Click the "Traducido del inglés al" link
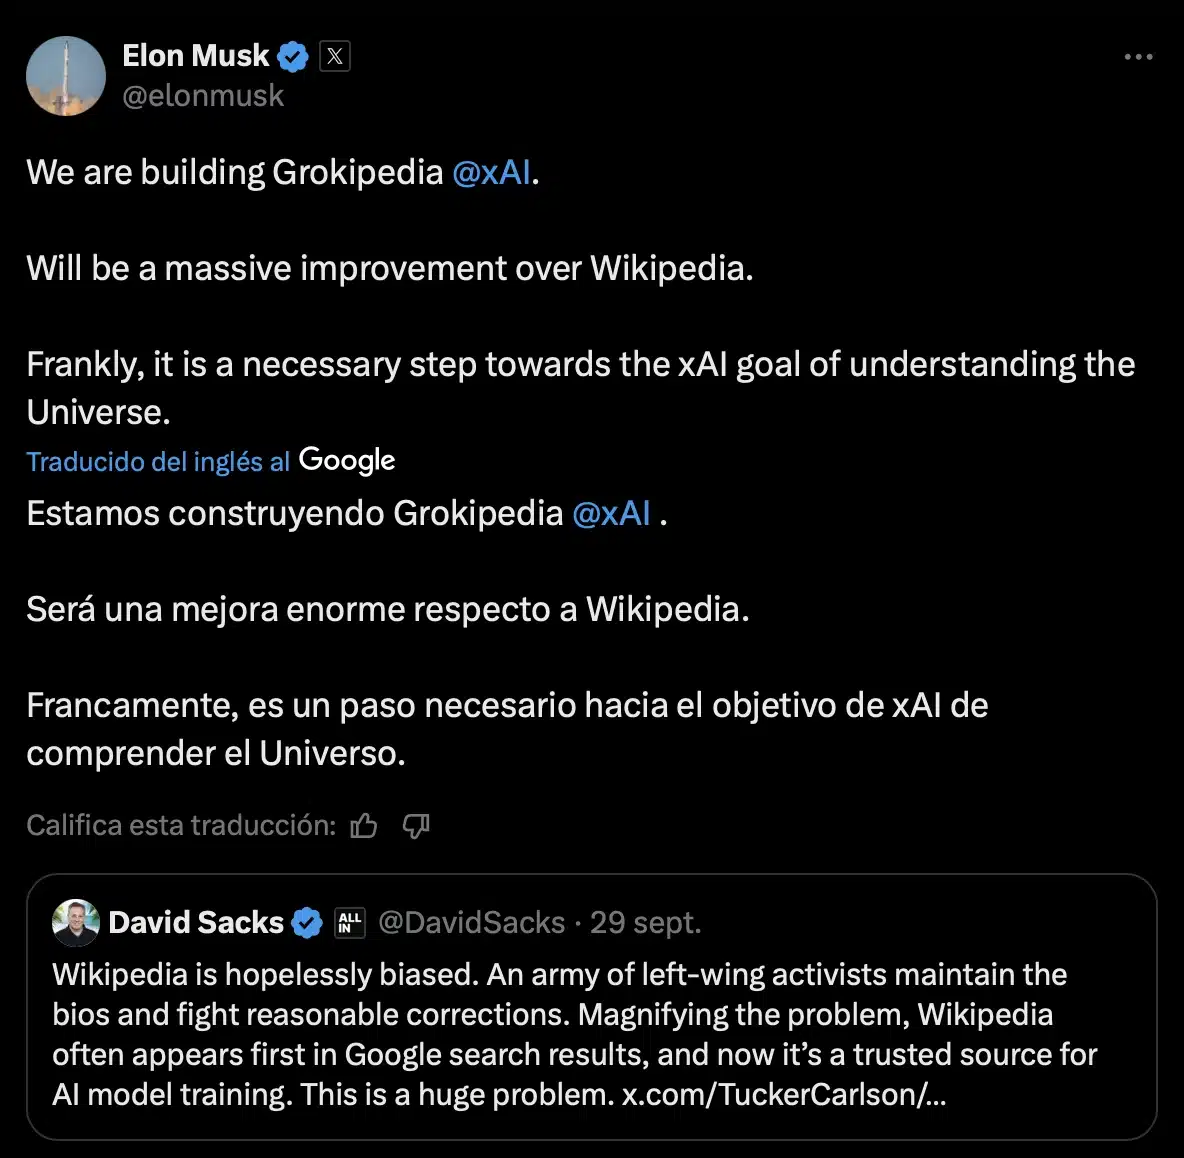This screenshot has width=1184, height=1158. pyautogui.click(x=158, y=461)
